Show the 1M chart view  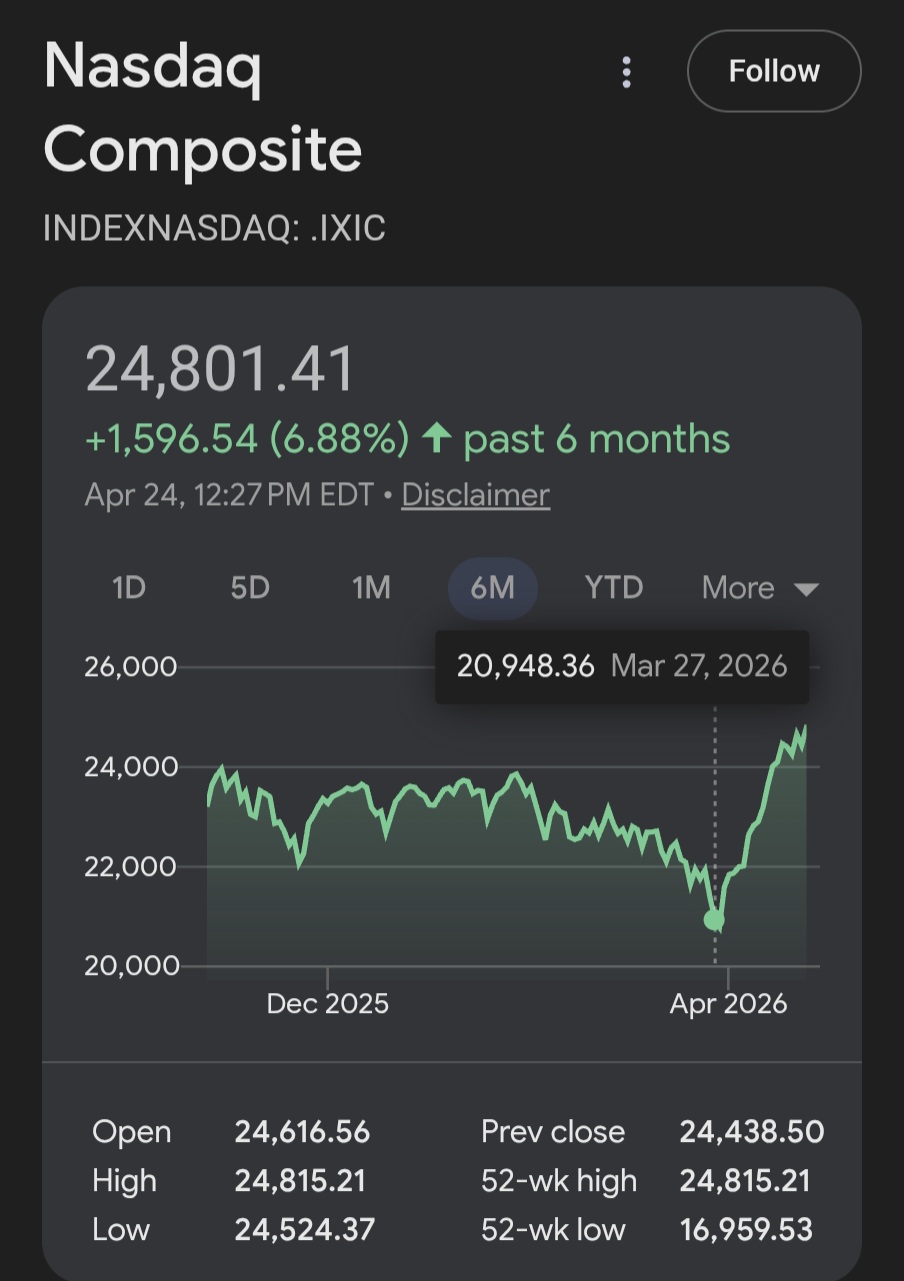(x=371, y=588)
